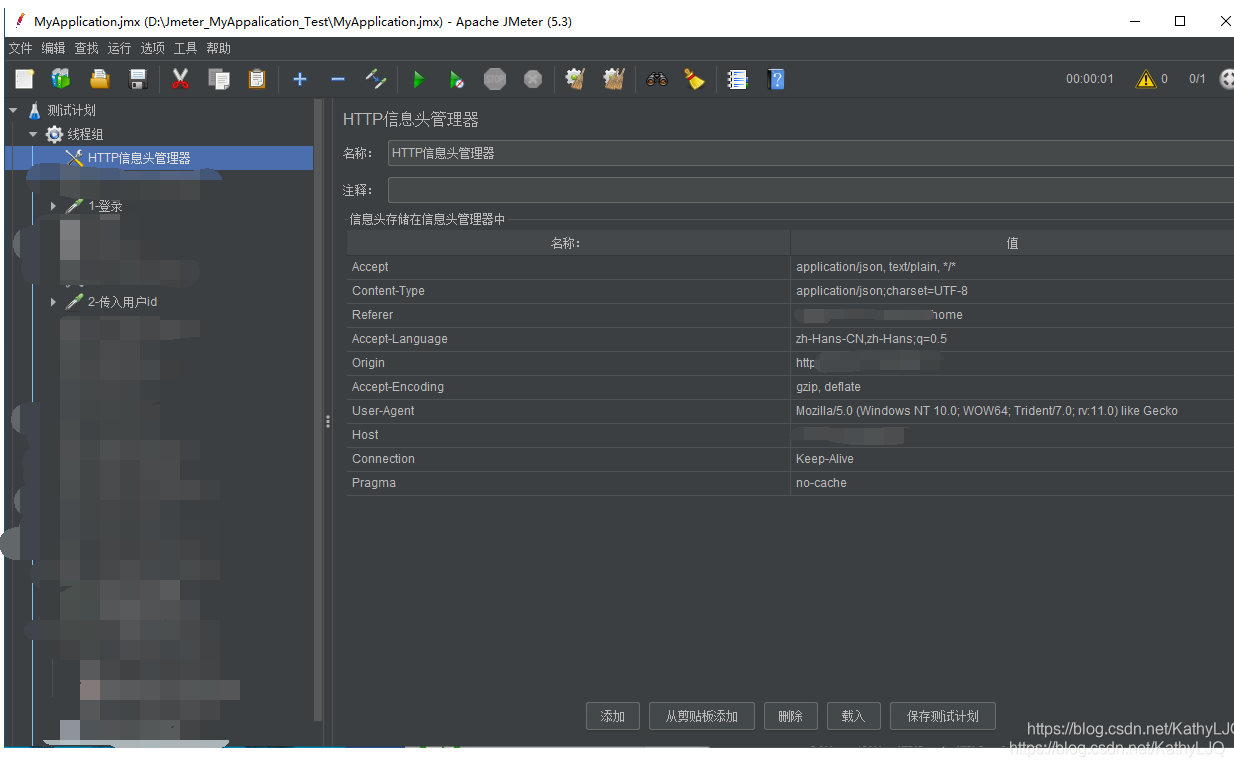Select the Origin header name cell
1234x767 pixels.
568,363
